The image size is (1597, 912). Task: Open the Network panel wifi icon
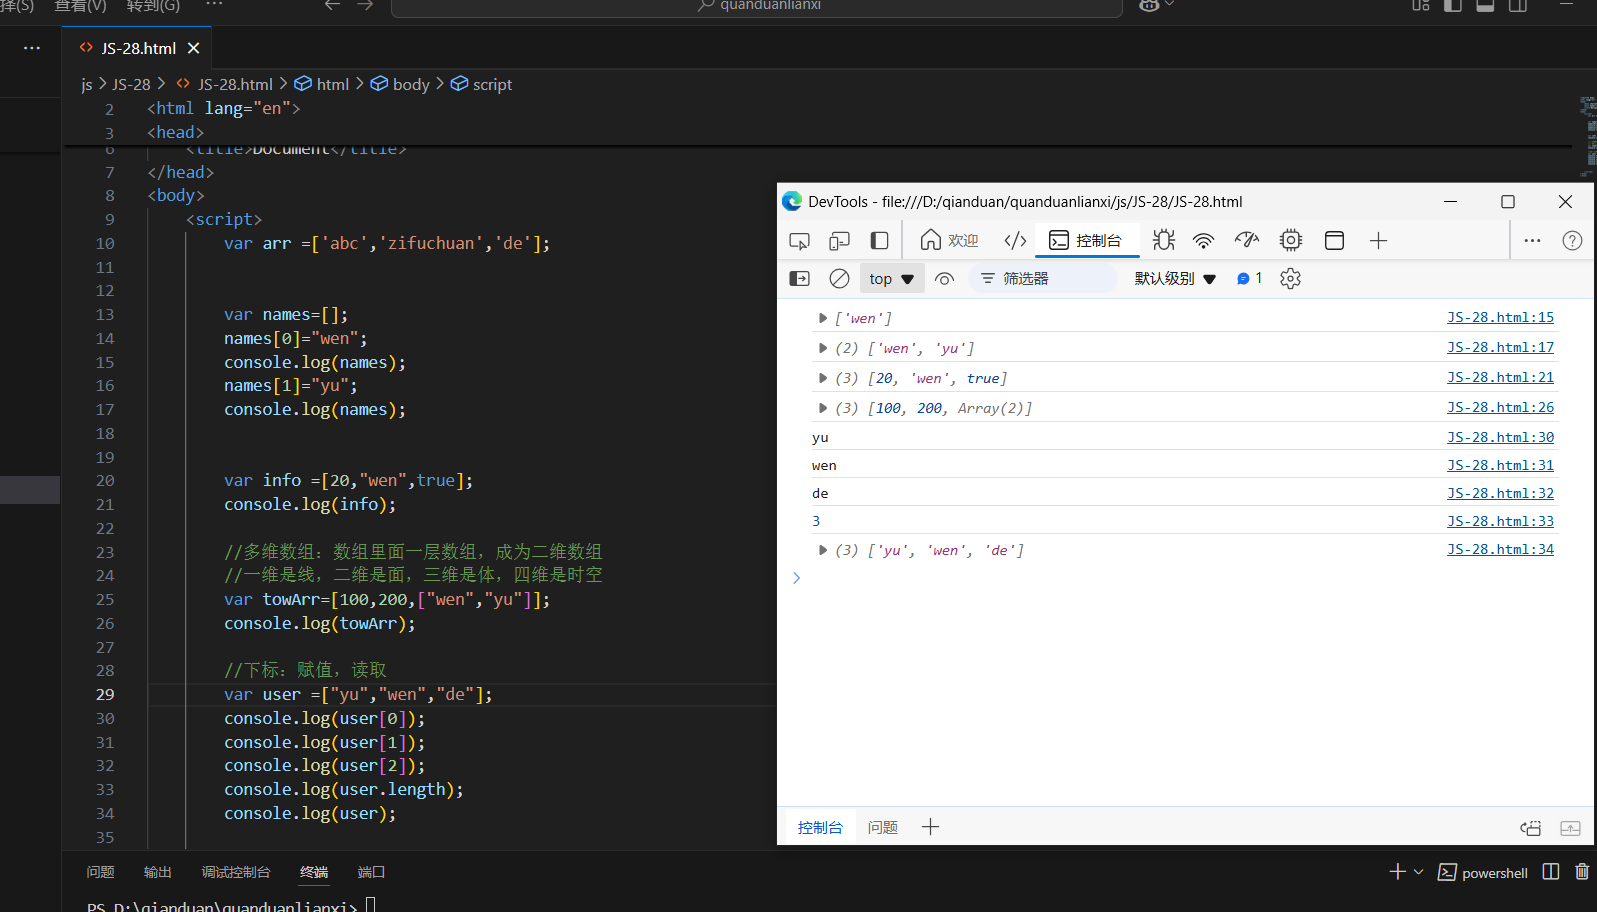1203,240
